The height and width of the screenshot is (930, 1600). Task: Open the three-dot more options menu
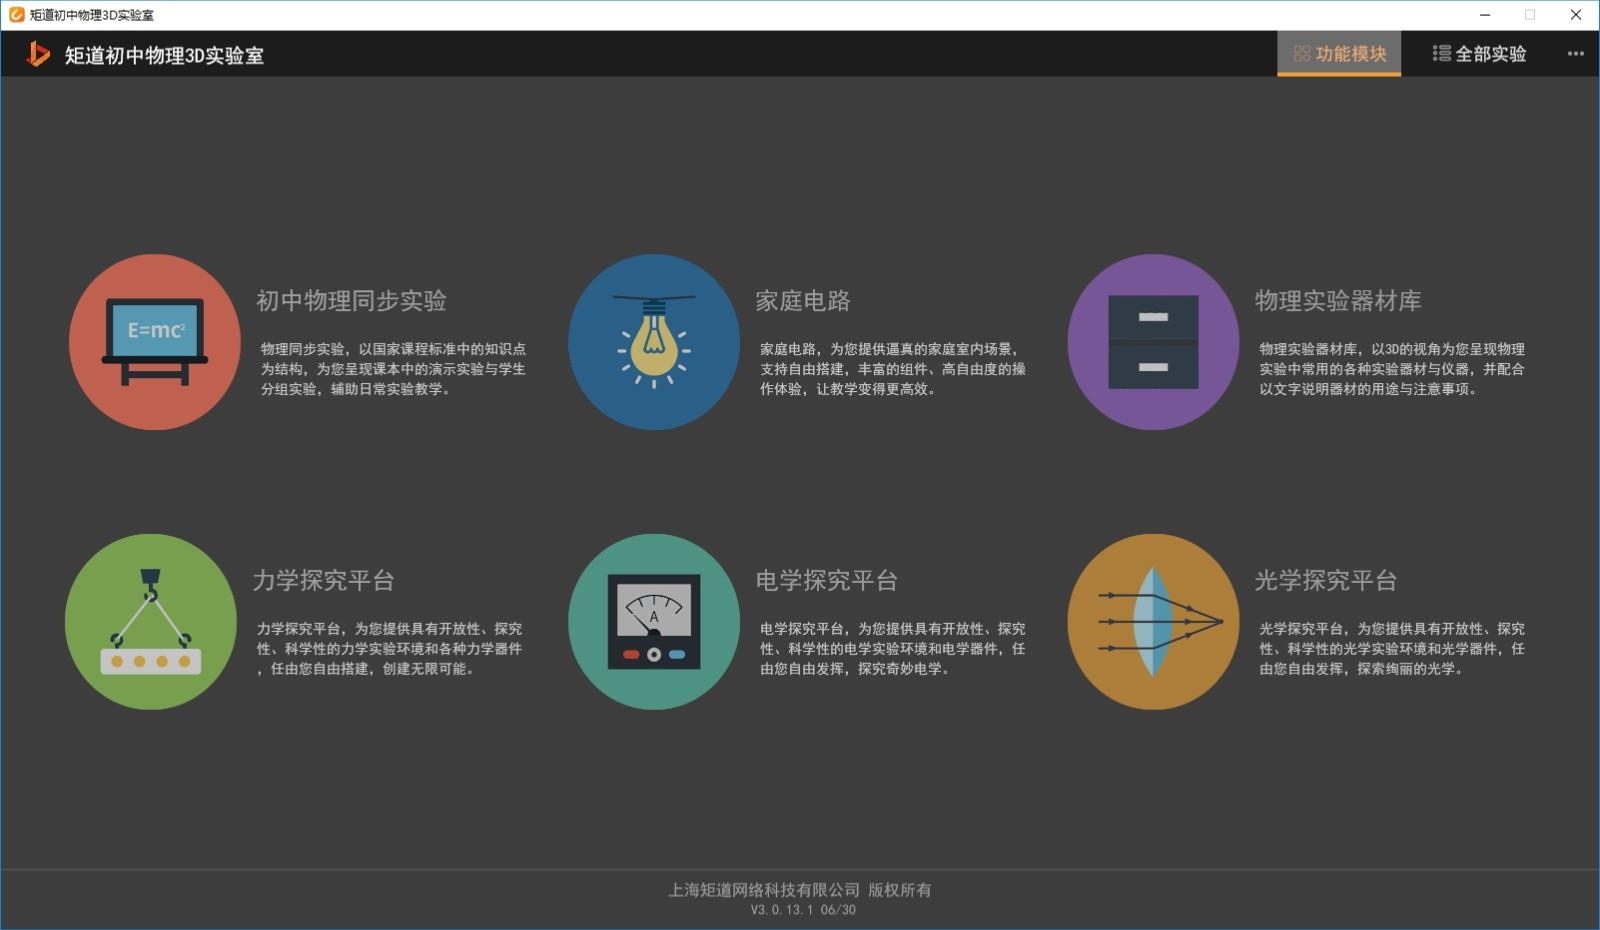[1576, 54]
